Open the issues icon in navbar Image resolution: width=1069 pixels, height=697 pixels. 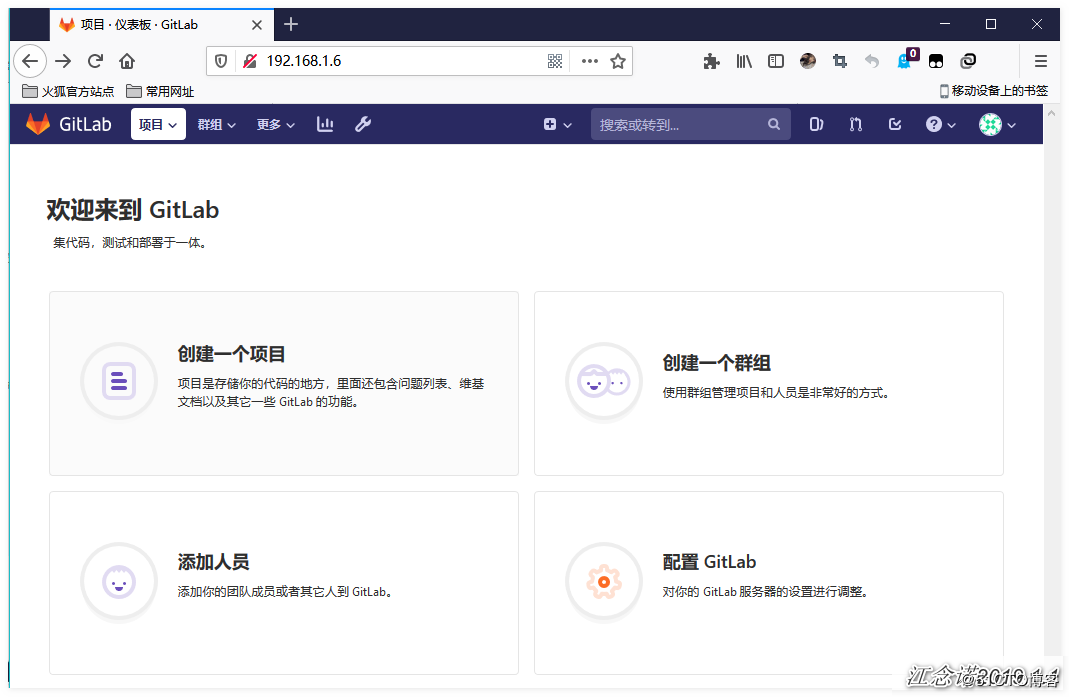pyautogui.click(x=816, y=124)
